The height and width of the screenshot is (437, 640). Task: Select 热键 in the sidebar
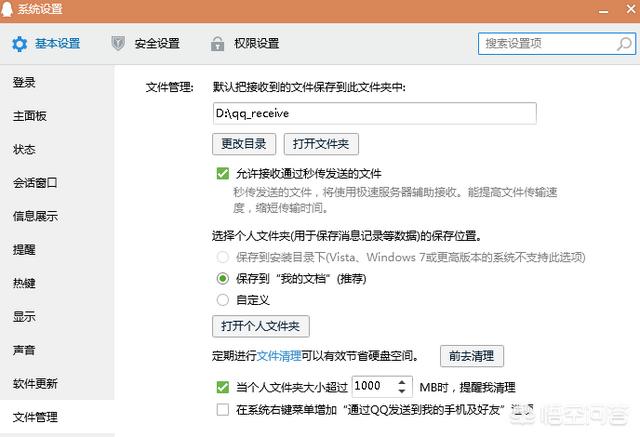point(57,283)
